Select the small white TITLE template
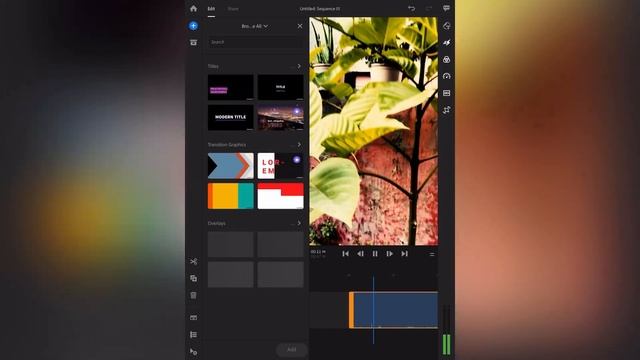The width and height of the screenshot is (640, 360). pyautogui.click(x=280, y=87)
